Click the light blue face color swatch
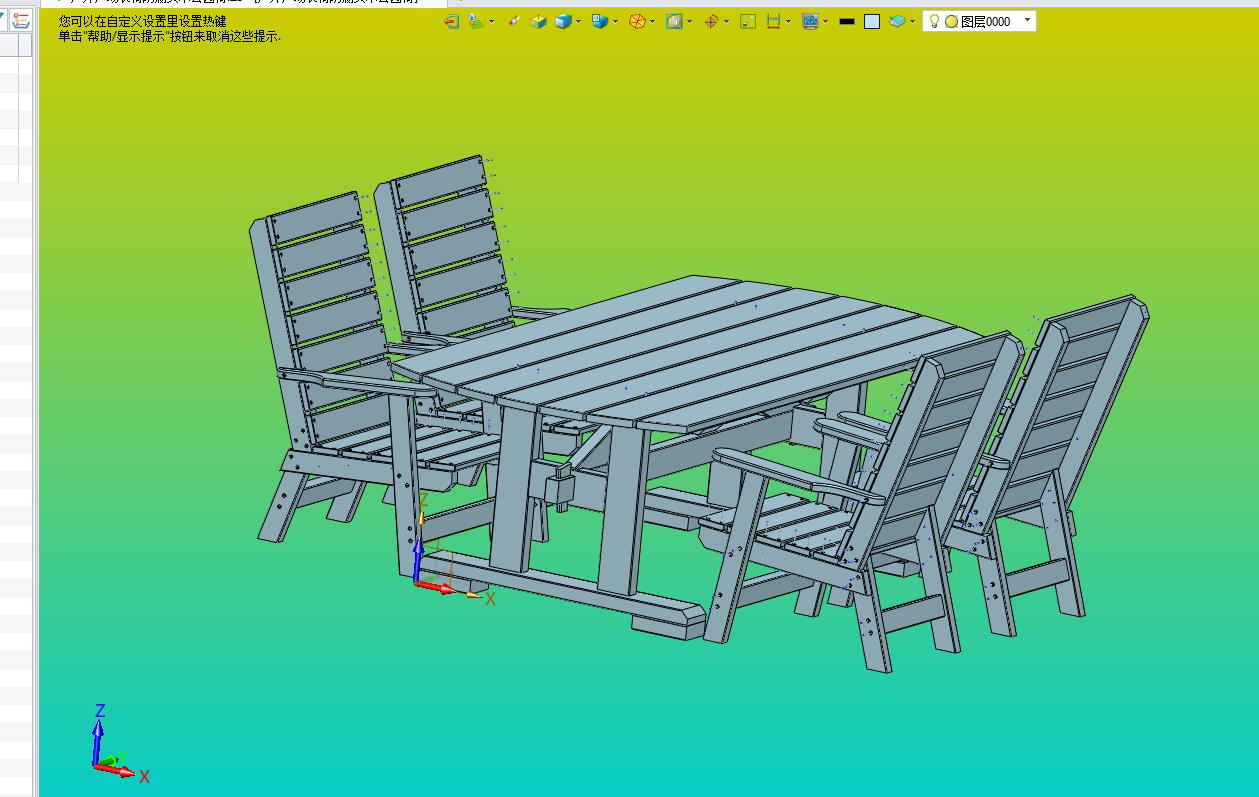Viewport: 1259px width, 797px height. (872, 21)
